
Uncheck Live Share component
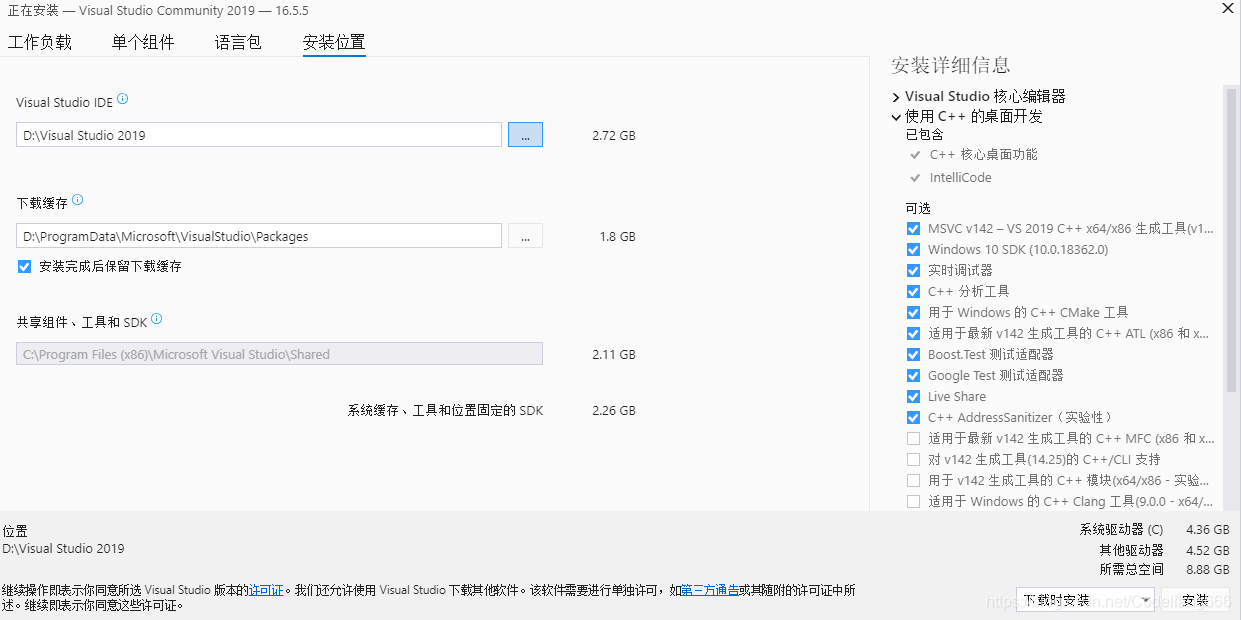point(913,397)
